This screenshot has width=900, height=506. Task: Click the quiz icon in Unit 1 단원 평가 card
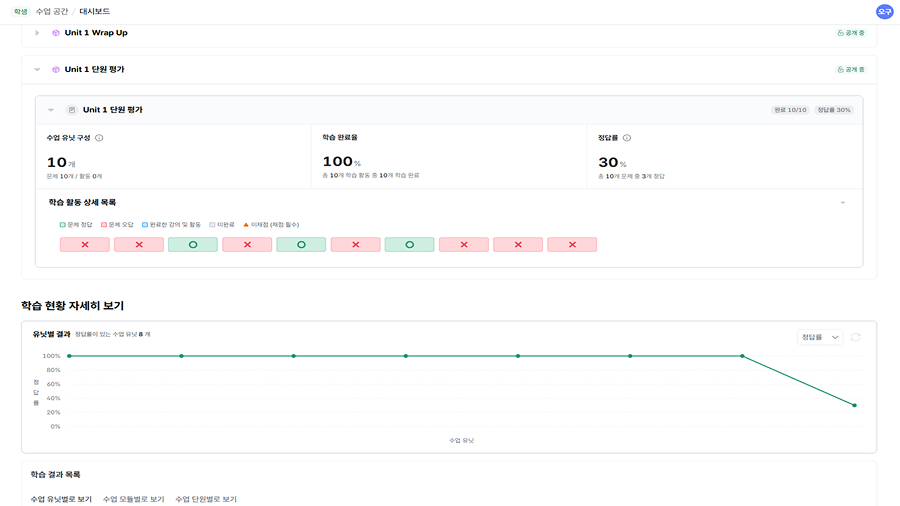coord(71,110)
